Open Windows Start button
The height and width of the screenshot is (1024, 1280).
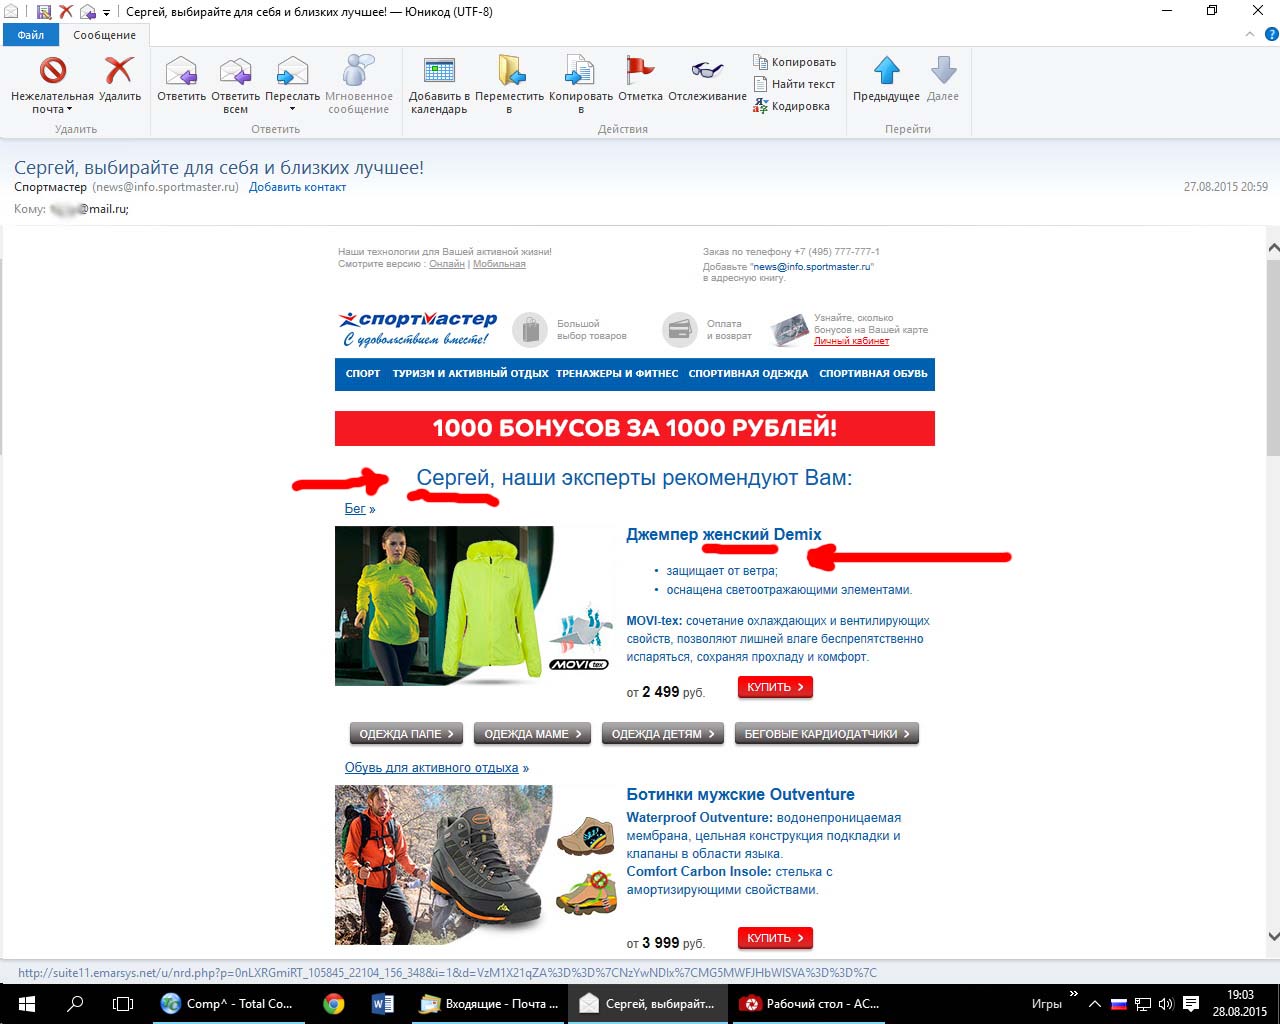point(27,1003)
